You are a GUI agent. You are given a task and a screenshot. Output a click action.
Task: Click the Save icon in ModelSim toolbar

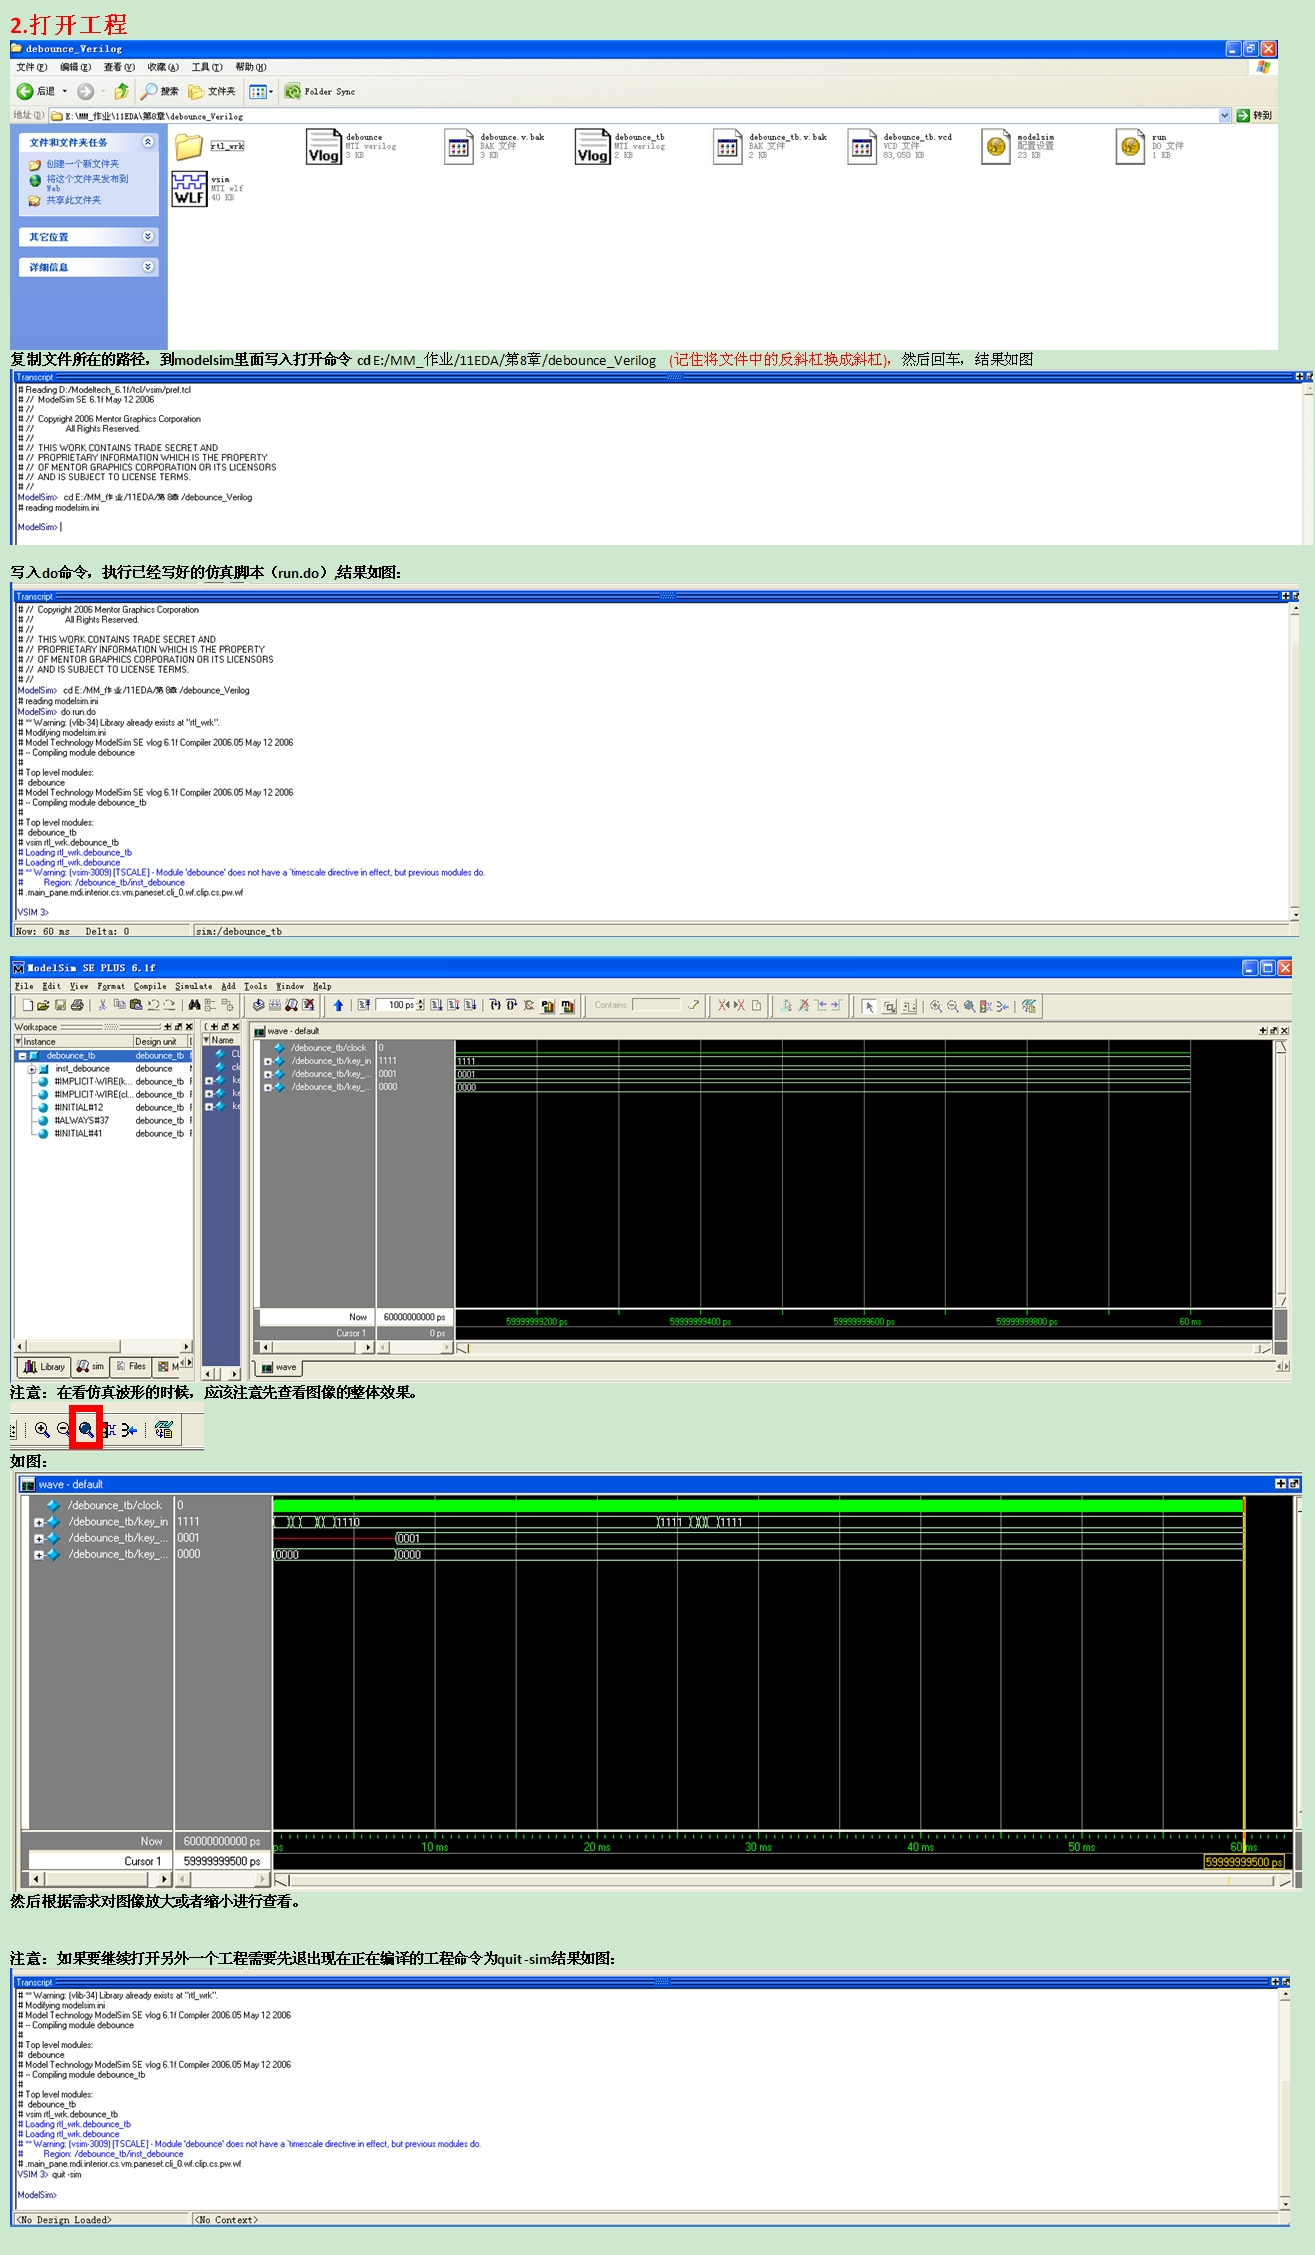pos(60,1005)
